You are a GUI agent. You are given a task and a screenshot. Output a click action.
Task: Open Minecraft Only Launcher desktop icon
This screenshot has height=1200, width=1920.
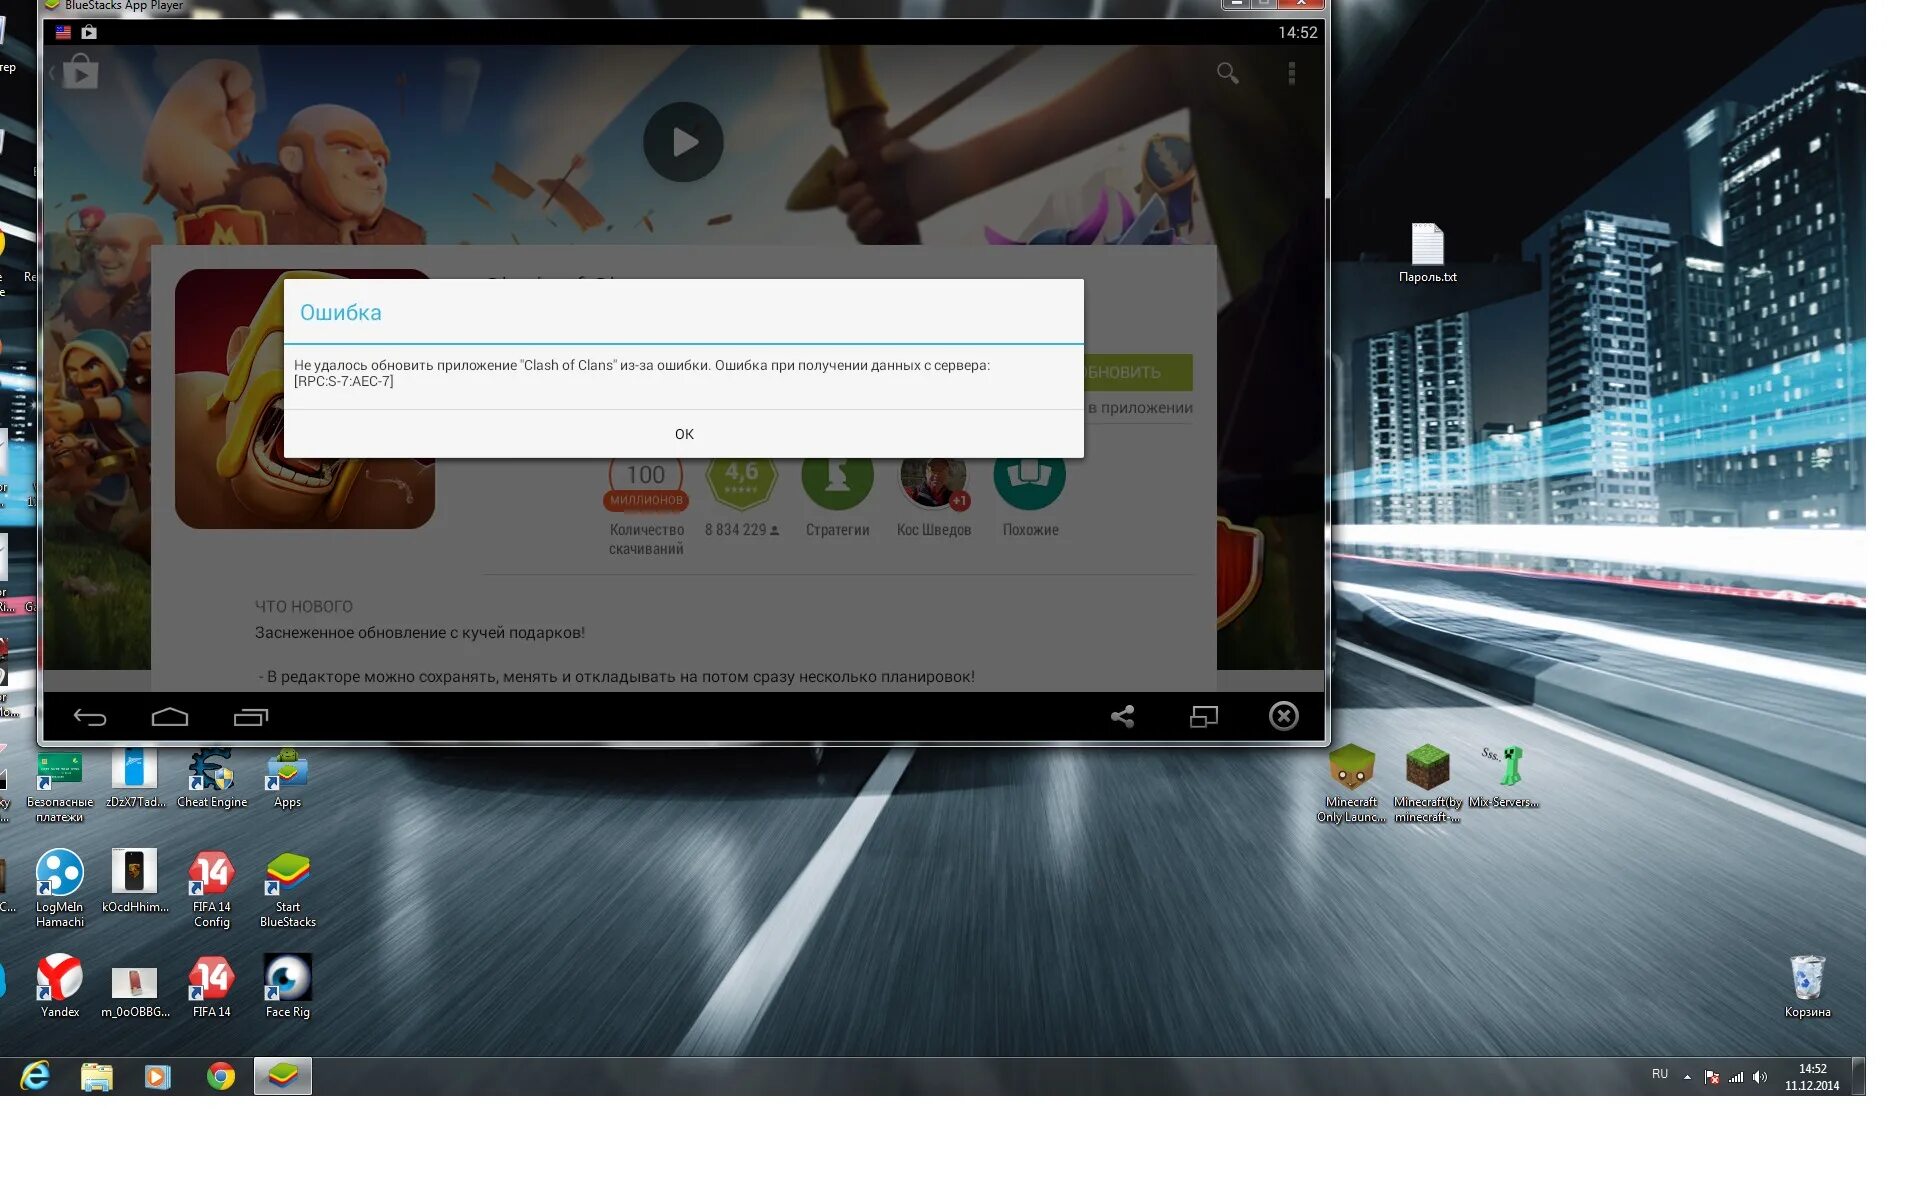[x=1351, y=783]
